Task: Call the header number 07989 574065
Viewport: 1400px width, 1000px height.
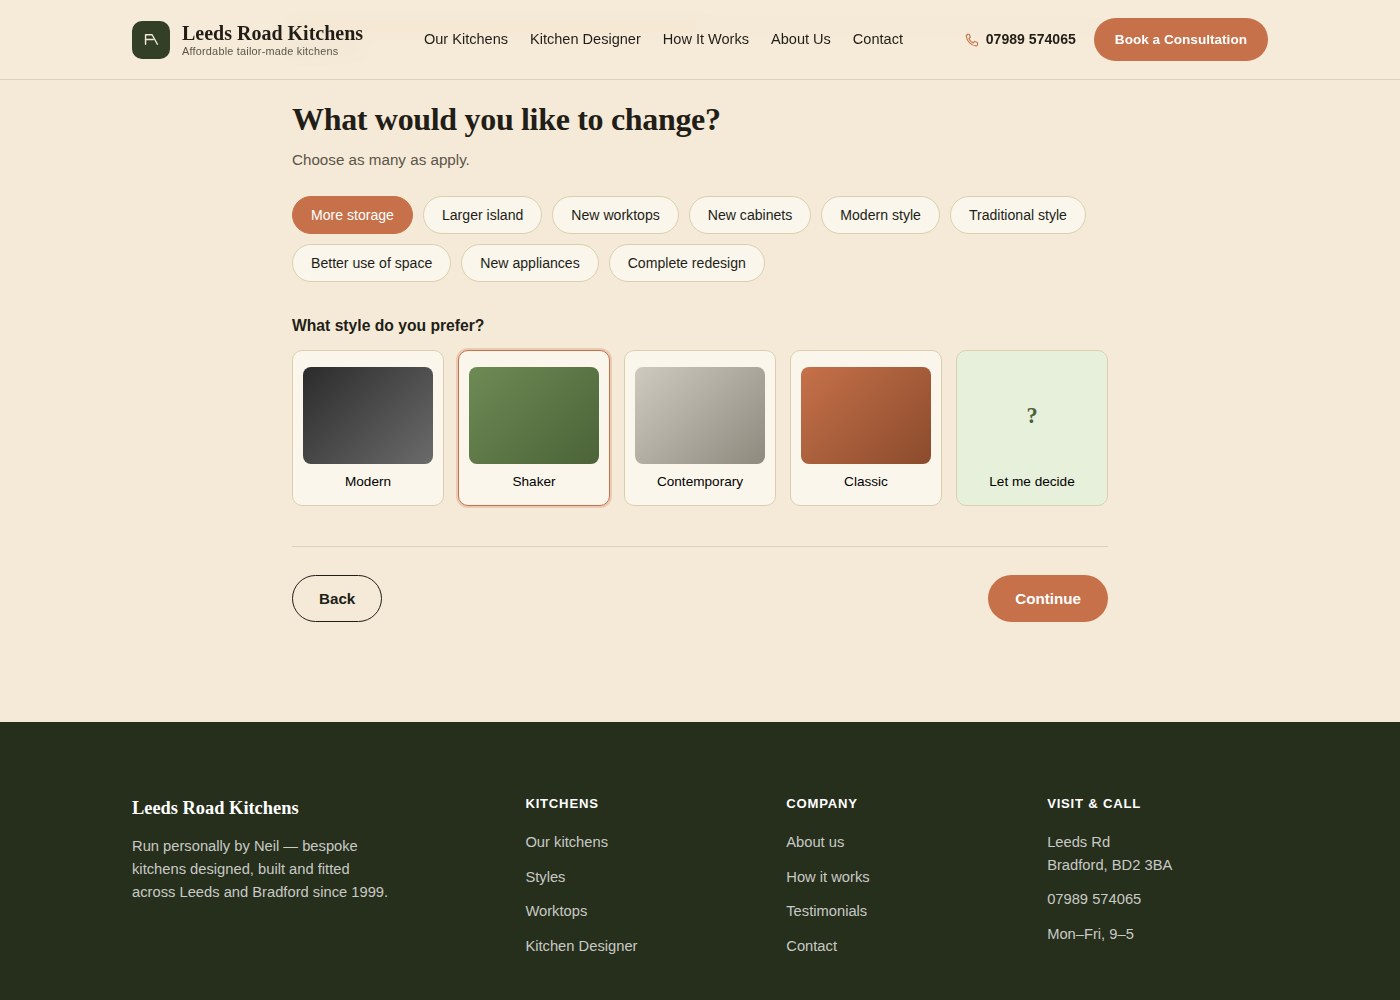Action: pyautogui.click(x=1031, y=40)
